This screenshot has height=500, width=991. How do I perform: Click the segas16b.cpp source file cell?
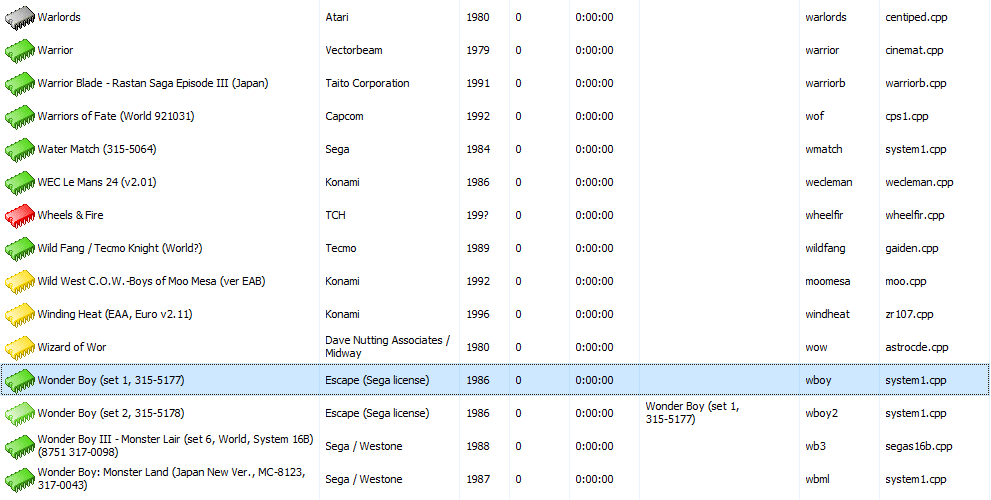(918, 446)
